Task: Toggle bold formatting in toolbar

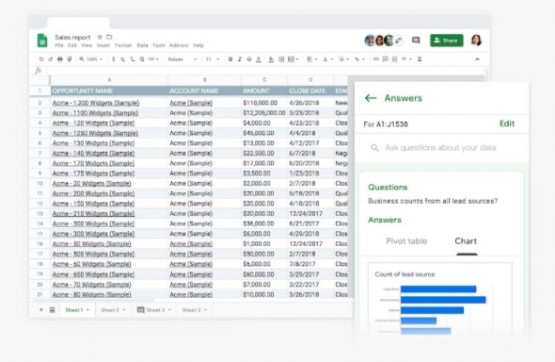Action: tap(230, 59)
